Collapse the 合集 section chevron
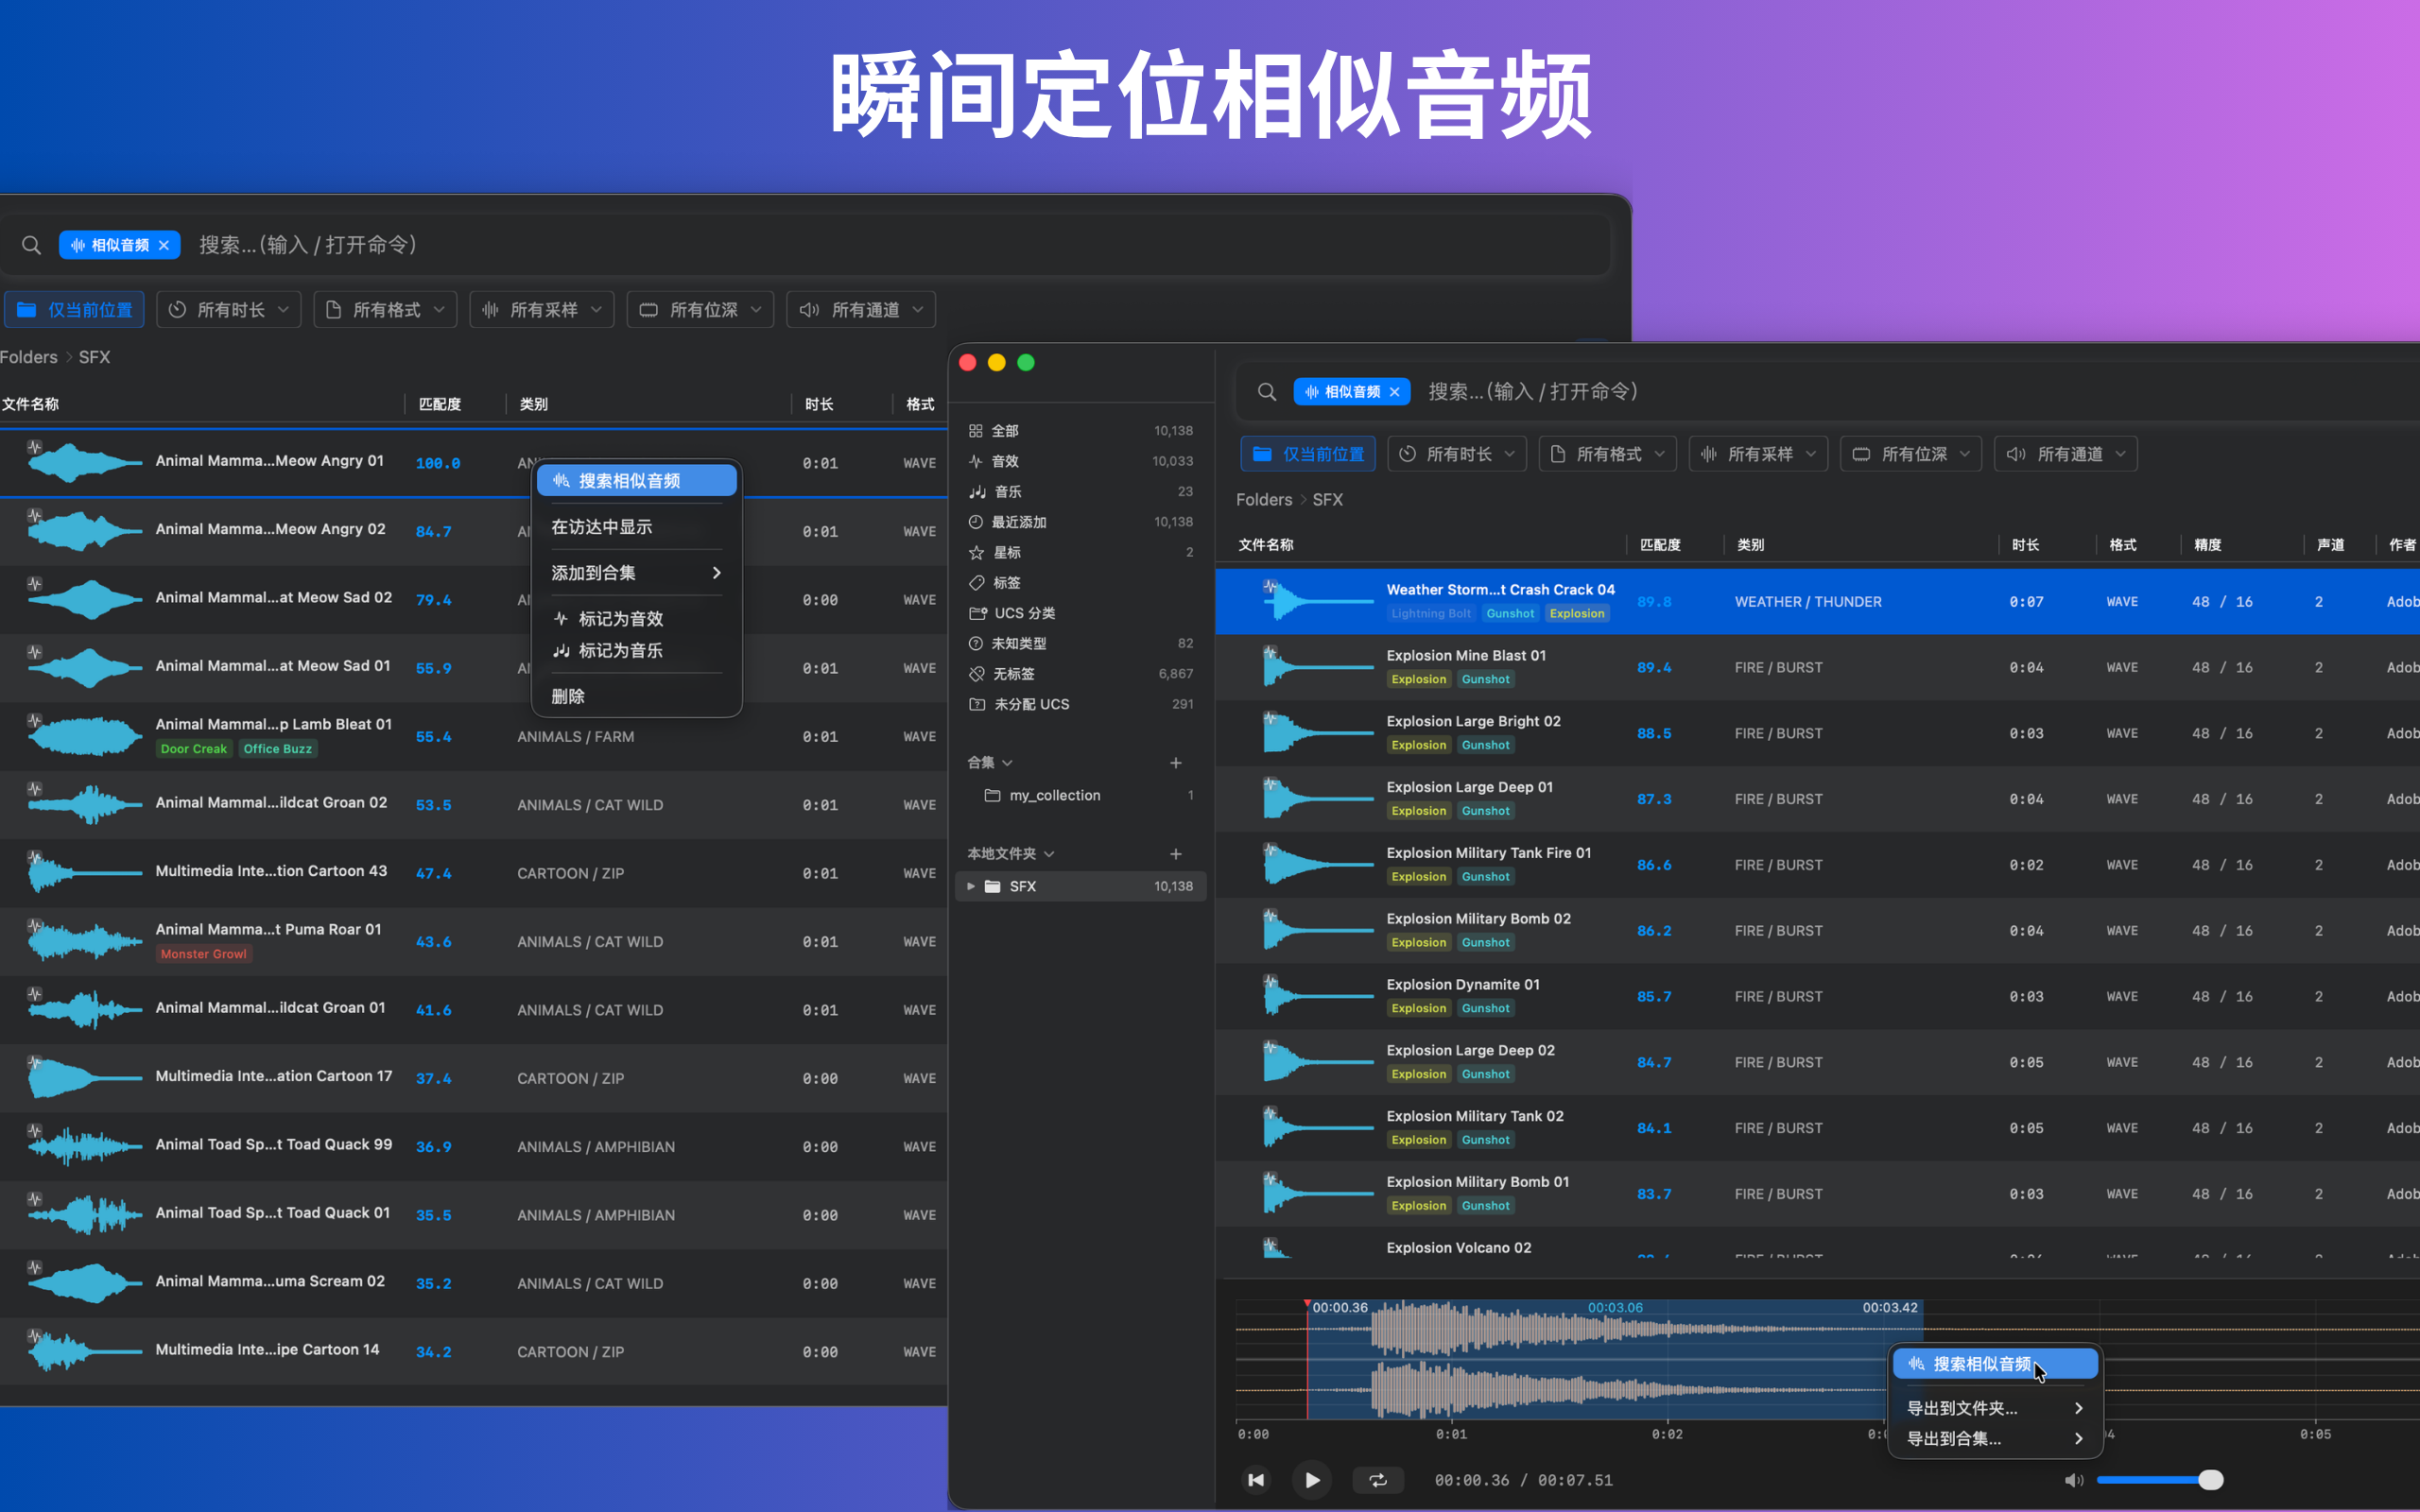The width and height of the screenshot is (2420, 1512). (x=1008, y=763)
